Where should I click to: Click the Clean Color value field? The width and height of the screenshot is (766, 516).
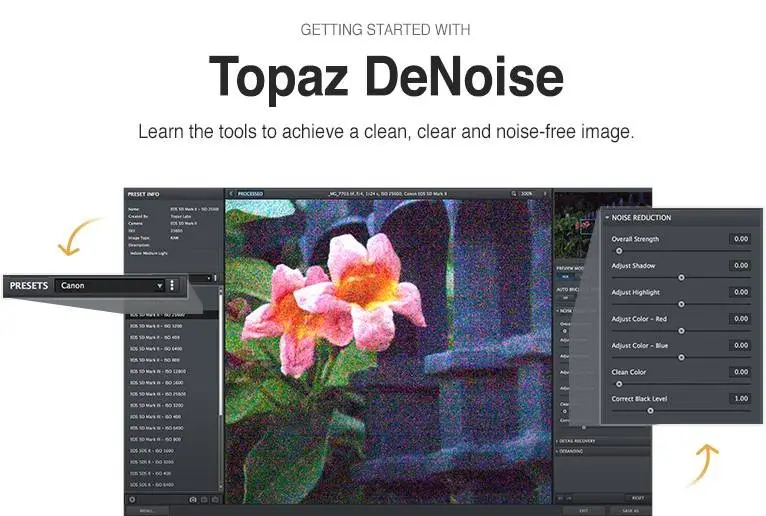pyautogui.click(x=741, y=372)
